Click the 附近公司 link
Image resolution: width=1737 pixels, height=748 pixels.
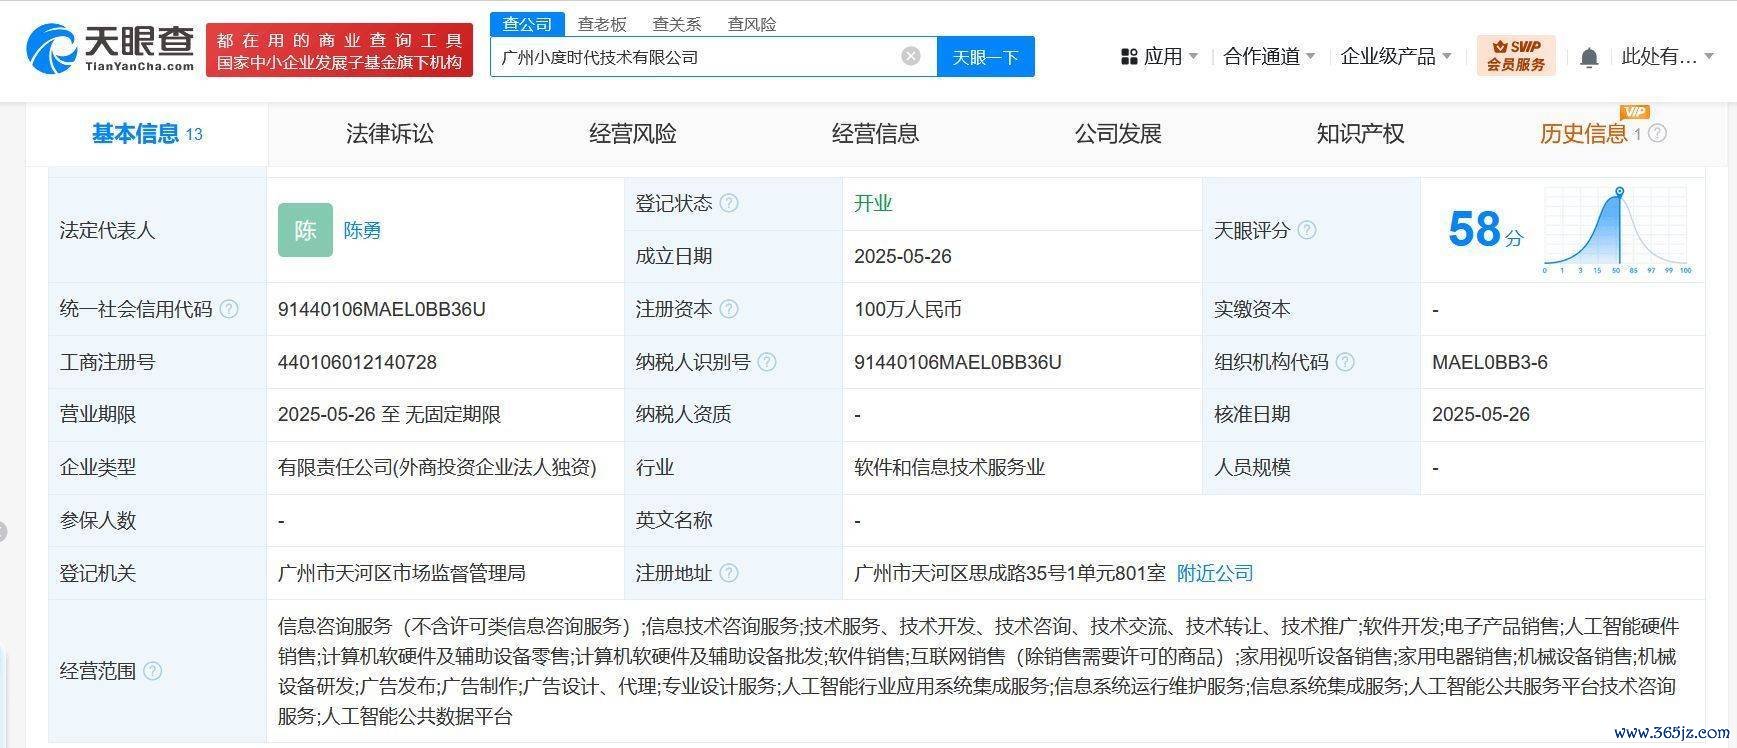pyautogui.click(x=1215, y=573)
